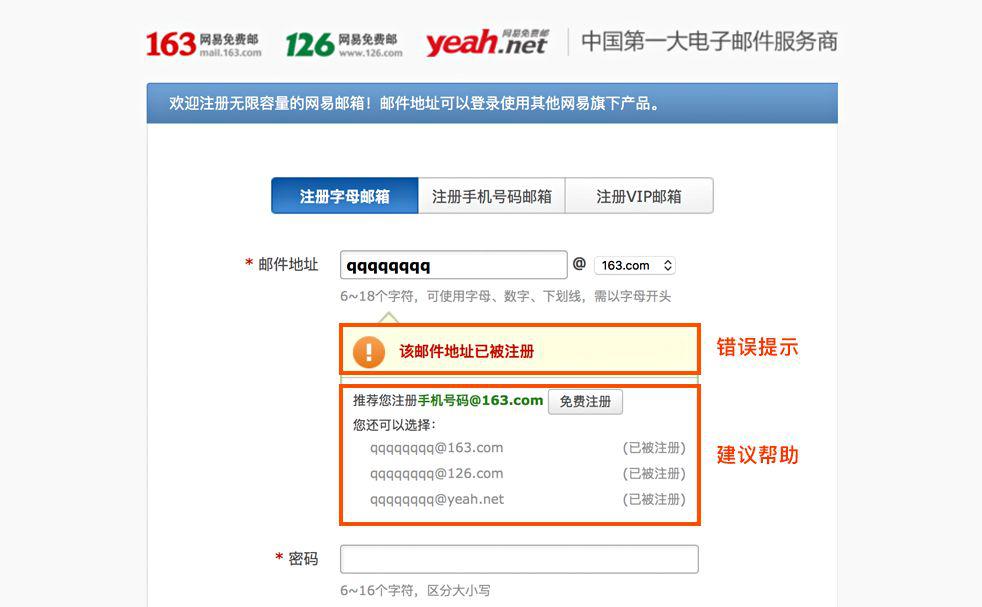Click the green 126 mail logo
The height and width of the screenshot is (607, 982).
tap(344, 44)
